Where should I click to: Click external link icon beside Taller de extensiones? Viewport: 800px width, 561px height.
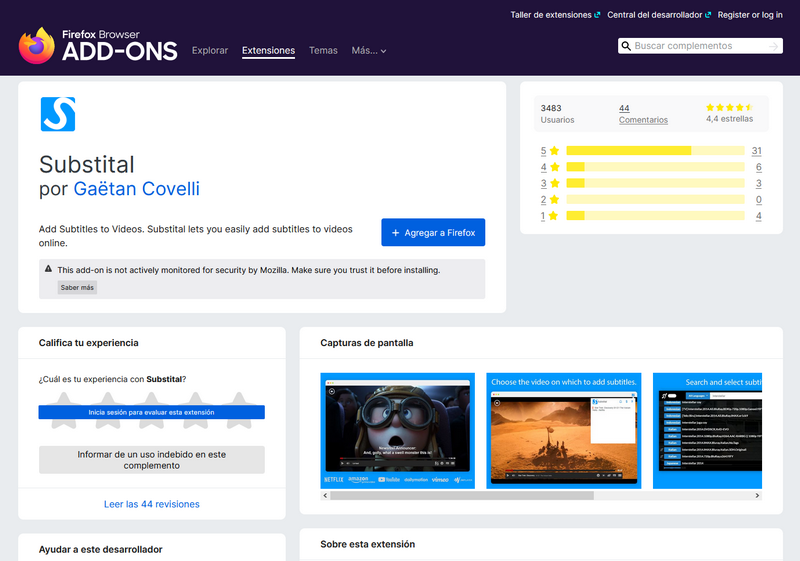tap(597, 15)
